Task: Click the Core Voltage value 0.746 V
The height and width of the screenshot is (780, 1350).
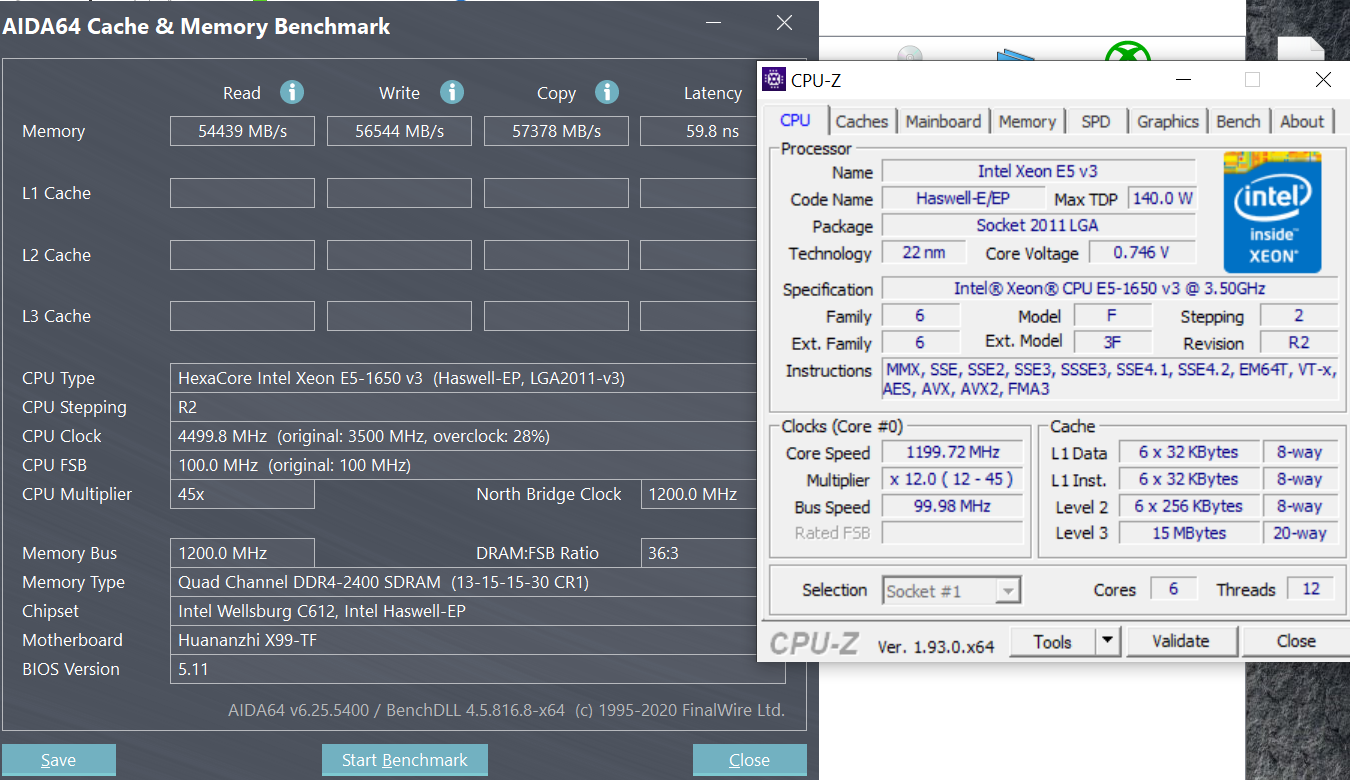Action: 1141,252
